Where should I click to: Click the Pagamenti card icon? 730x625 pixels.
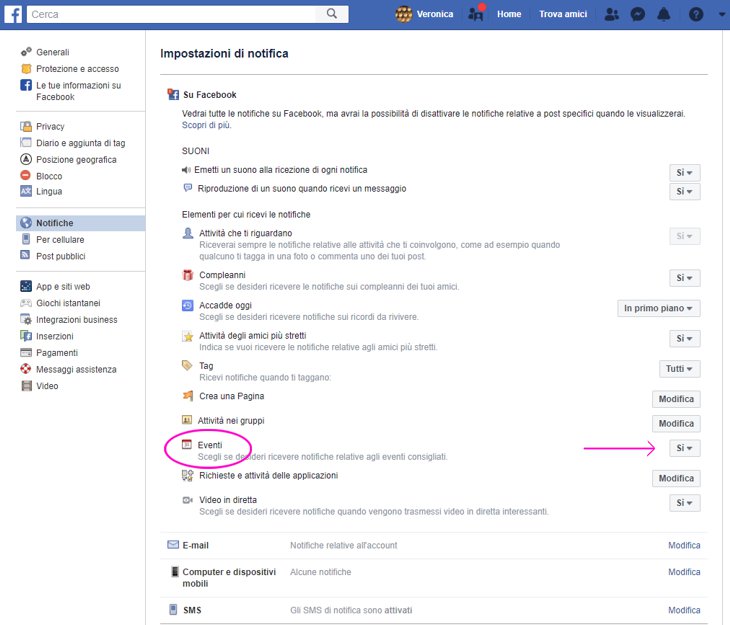pos(26,353)
